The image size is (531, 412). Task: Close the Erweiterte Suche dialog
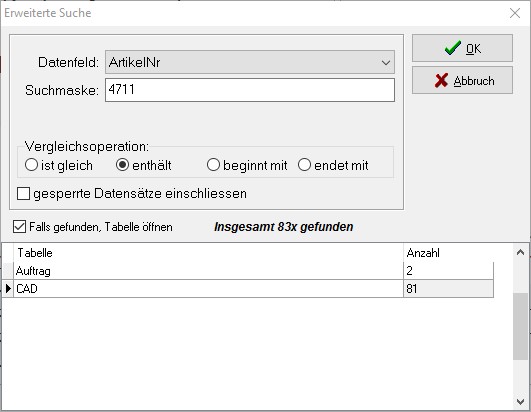515,13
